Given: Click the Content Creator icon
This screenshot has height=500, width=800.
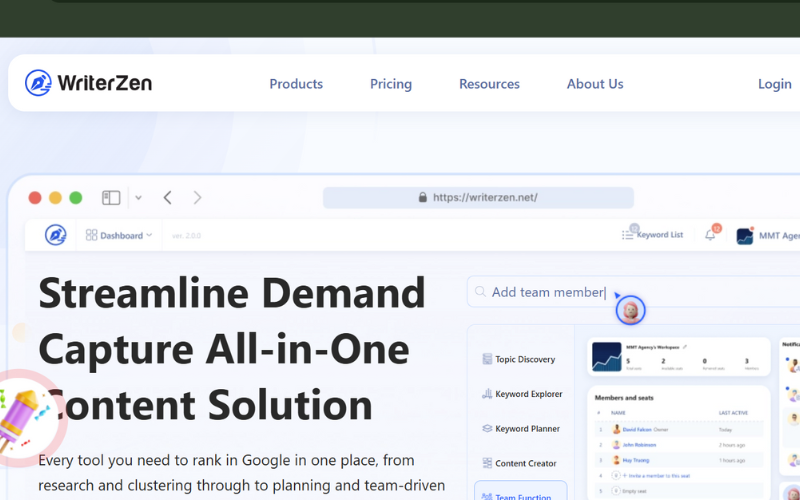Looking at the screenshot, I should [x=487, y=463].
